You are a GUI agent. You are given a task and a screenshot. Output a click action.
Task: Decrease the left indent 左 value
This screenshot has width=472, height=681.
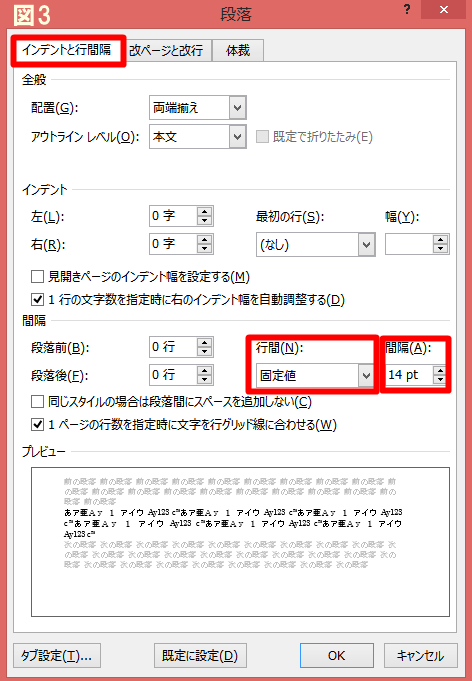(x=204, y=221)
